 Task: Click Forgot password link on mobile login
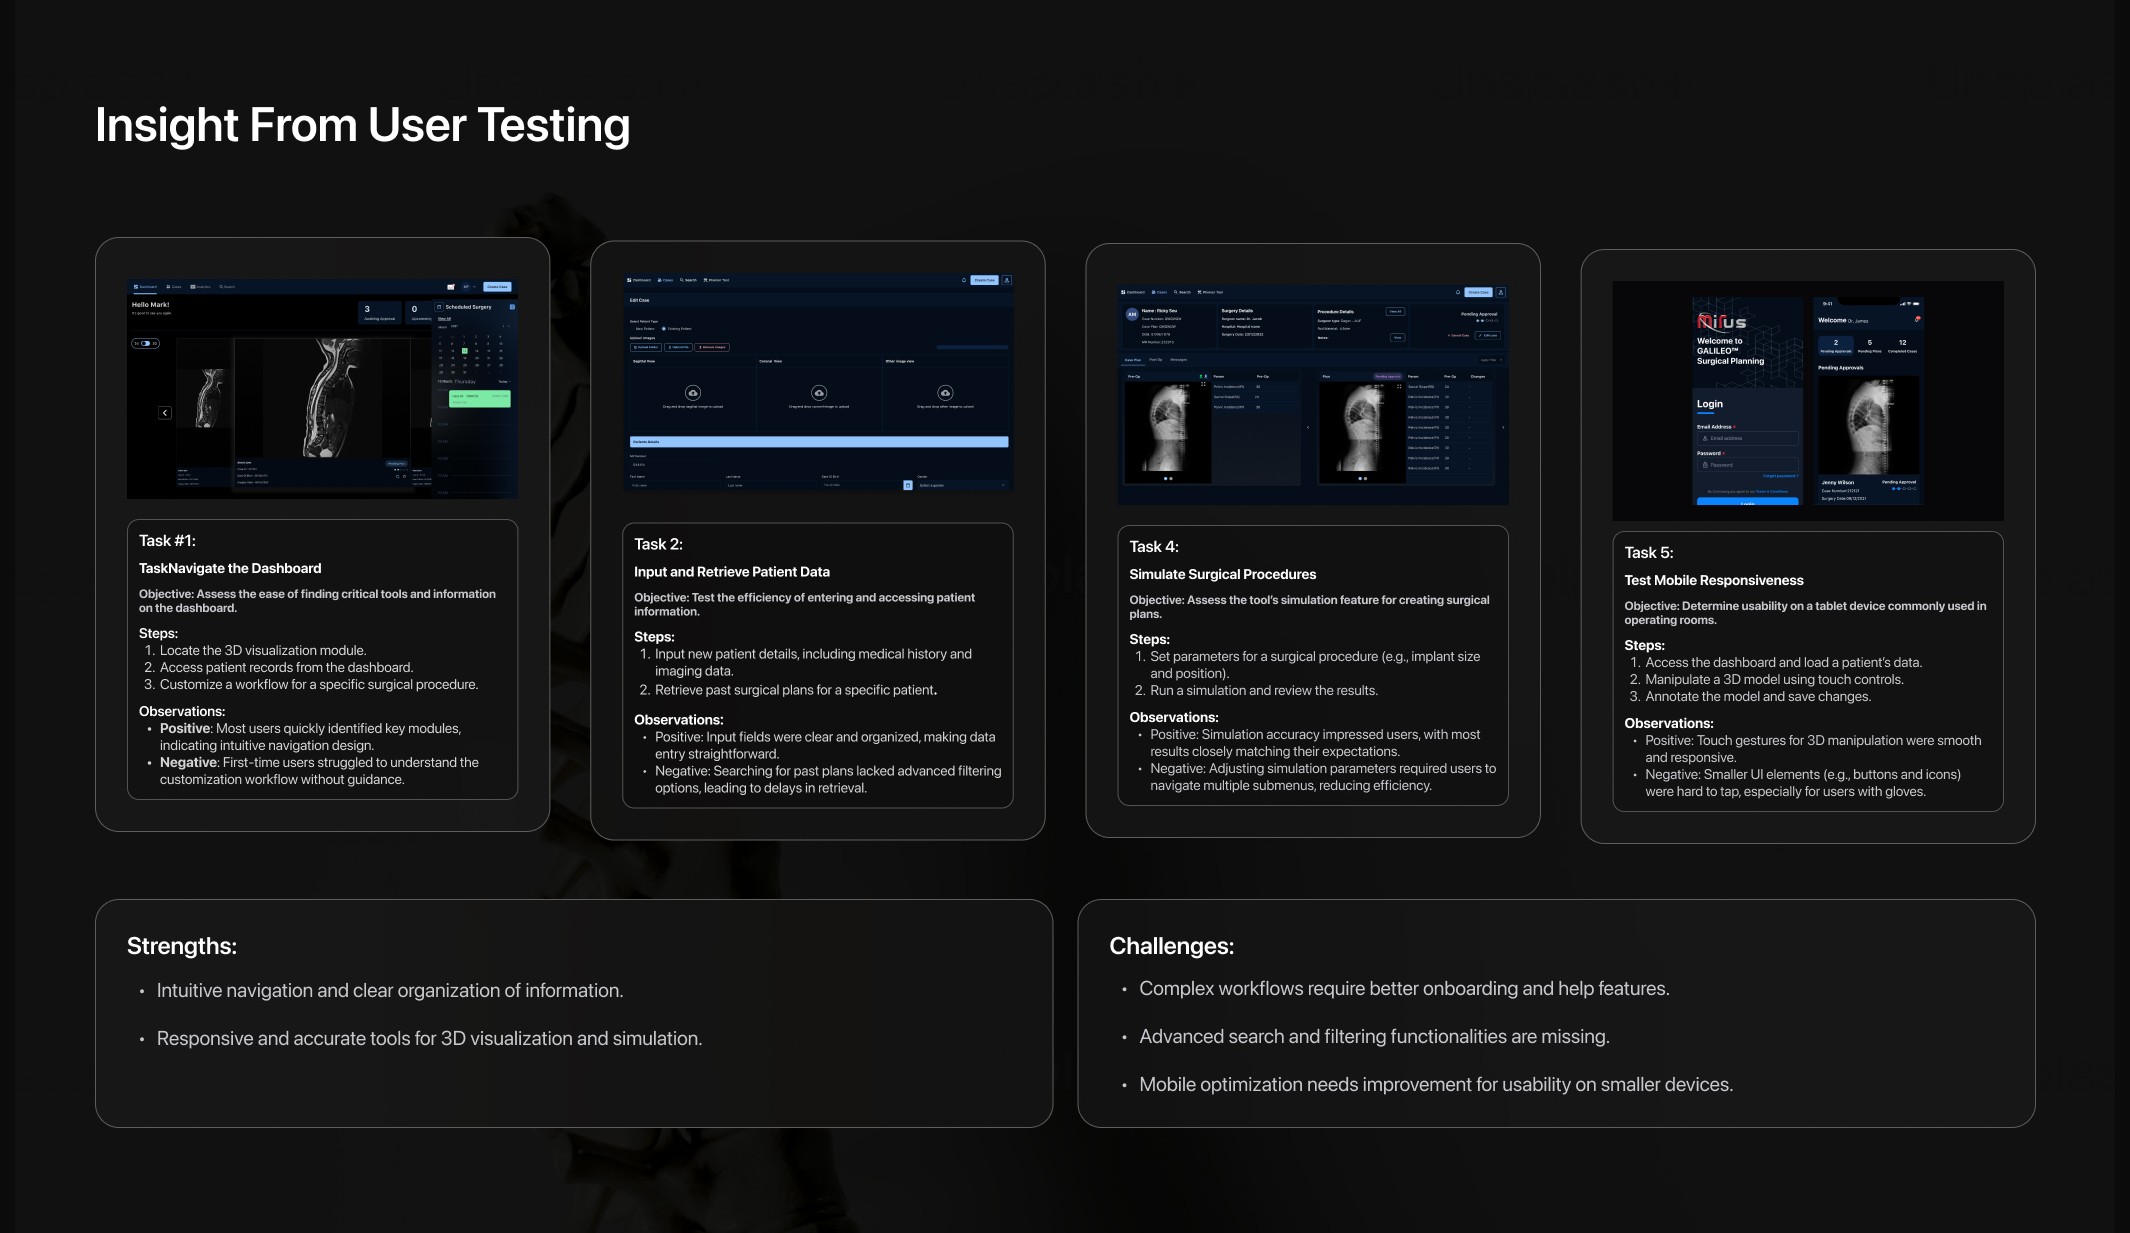[x=1779, y=476]
